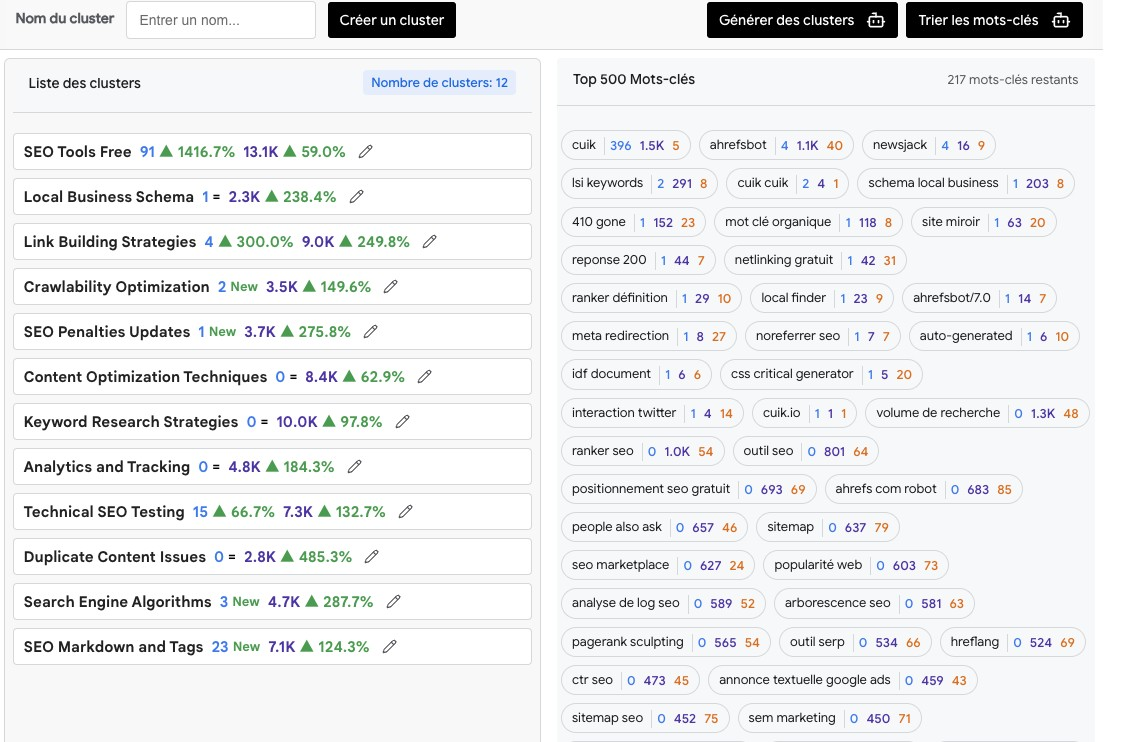Select positionnement seo gratuit keyword
The height and width of the screenshot is (742, 1126).
[689, 489]
